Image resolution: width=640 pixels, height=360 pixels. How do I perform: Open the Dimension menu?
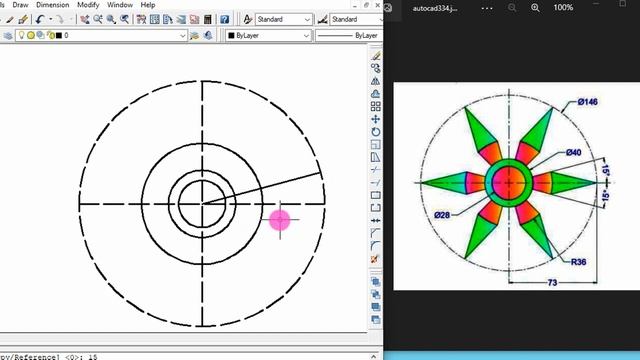[x=53, y=5]
